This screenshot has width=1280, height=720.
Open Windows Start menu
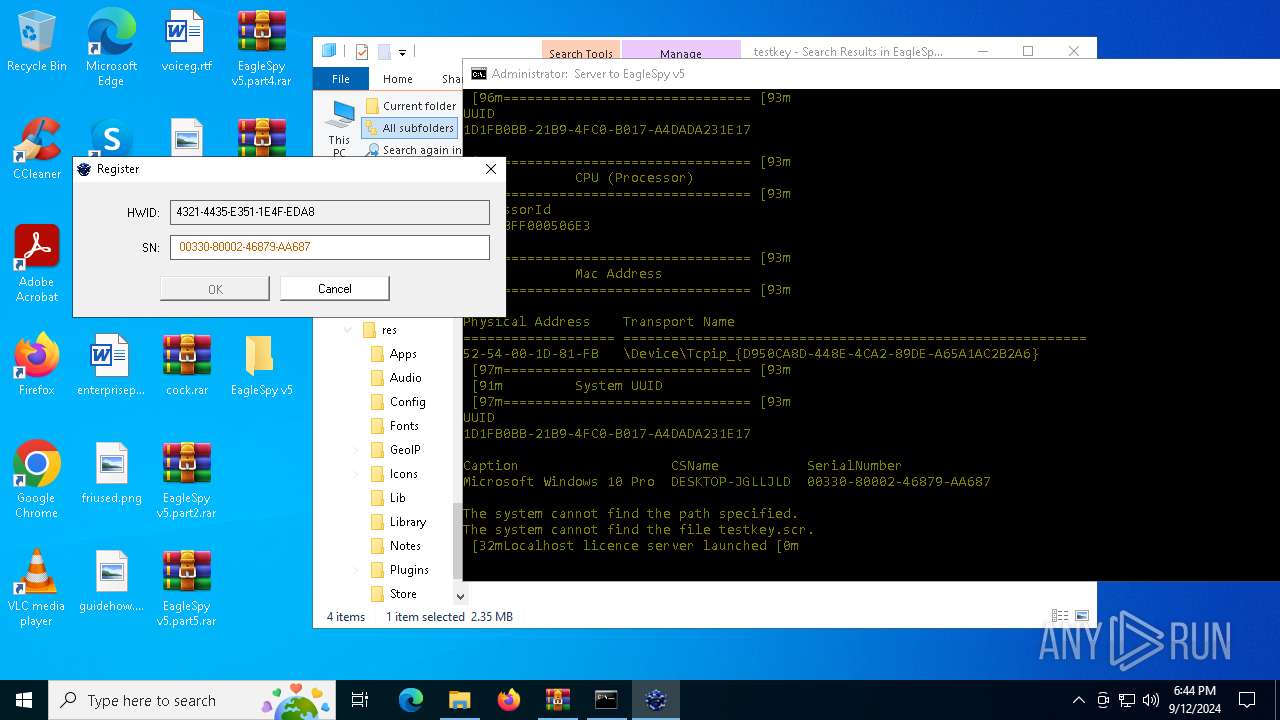(x=24, y=700)
